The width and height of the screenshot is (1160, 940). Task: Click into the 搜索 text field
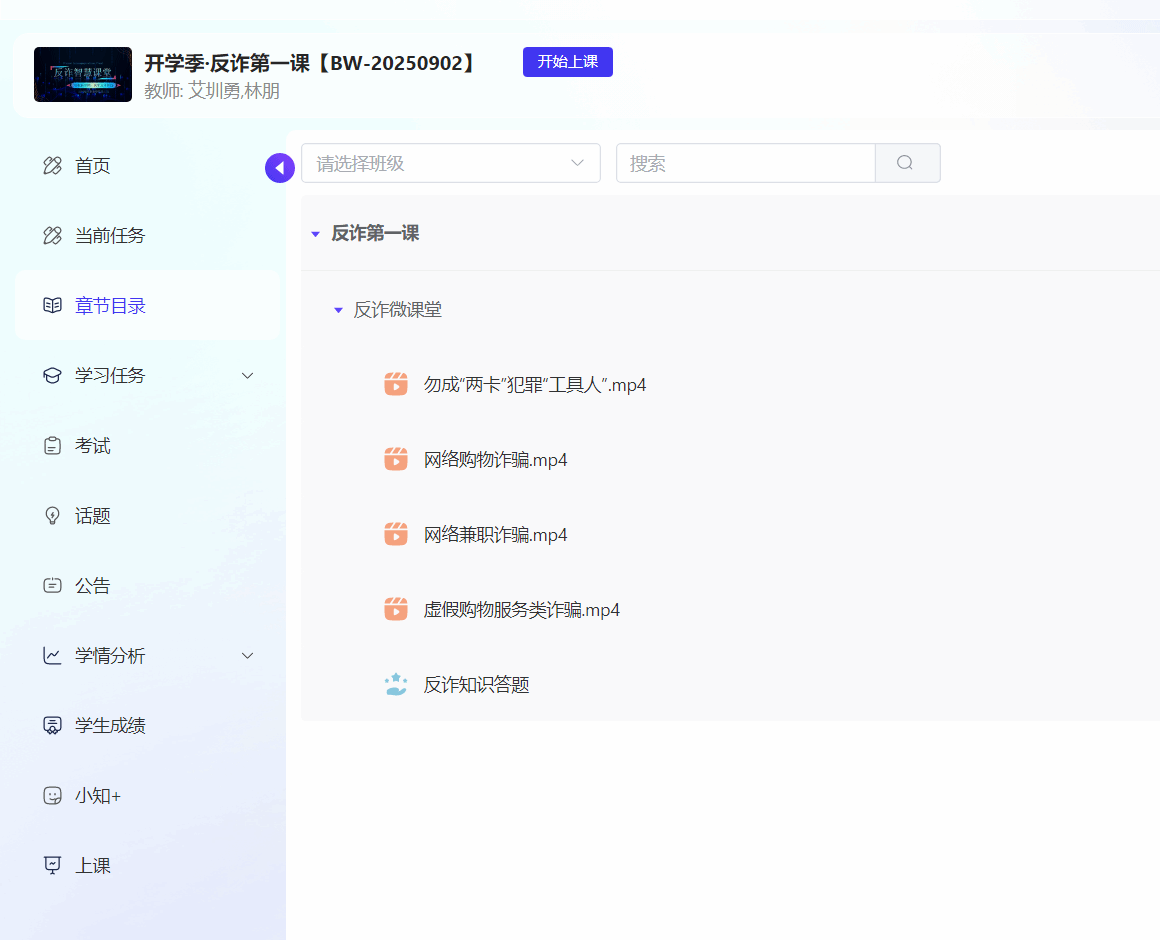(745, 163)
